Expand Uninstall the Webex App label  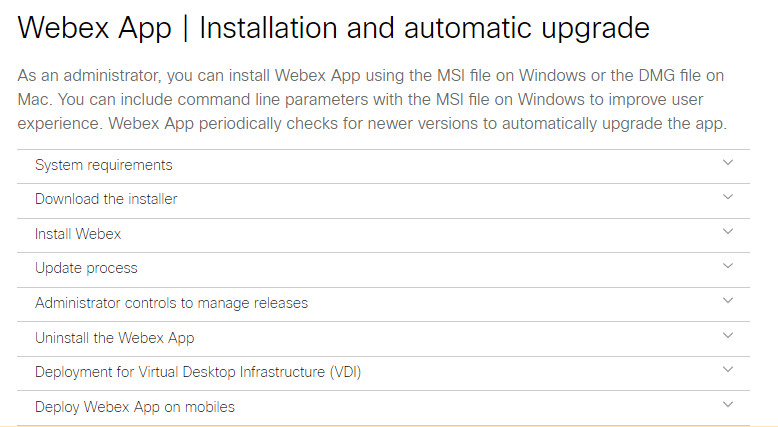pyautogui.click(x=114, y=338)
